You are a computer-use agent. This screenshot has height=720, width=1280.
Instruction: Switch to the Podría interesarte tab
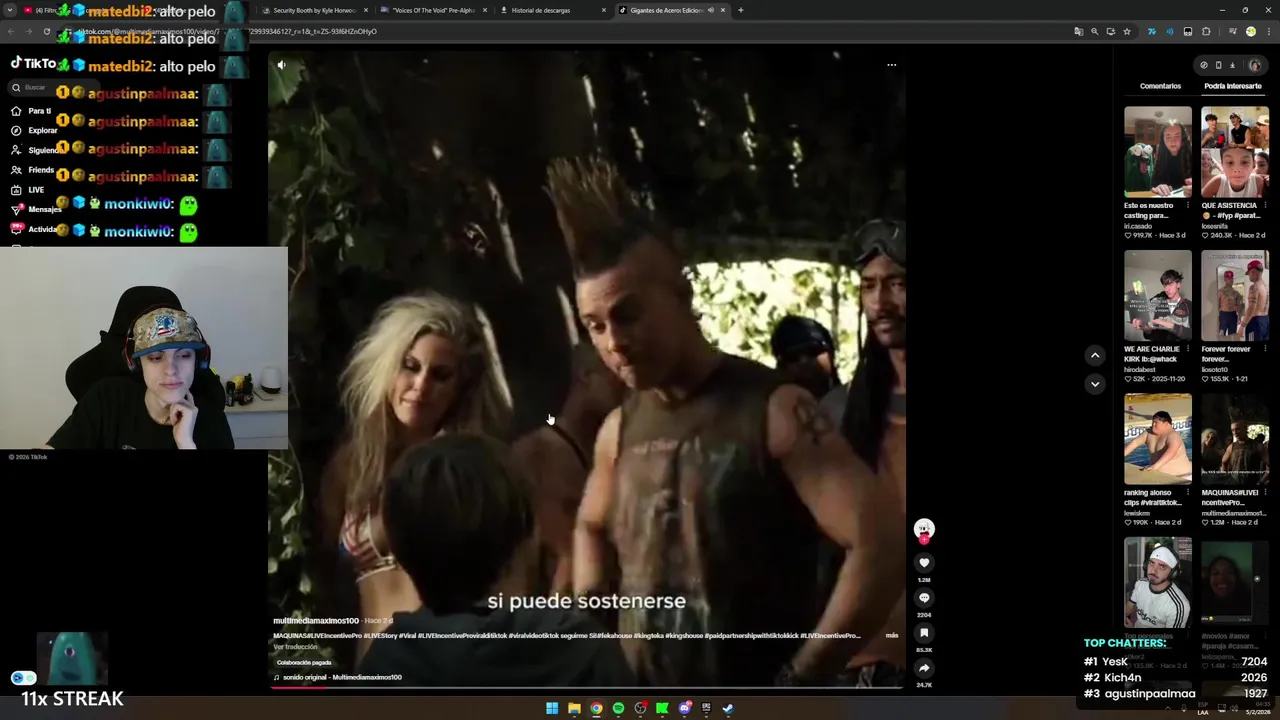(x=1232, y=86)
